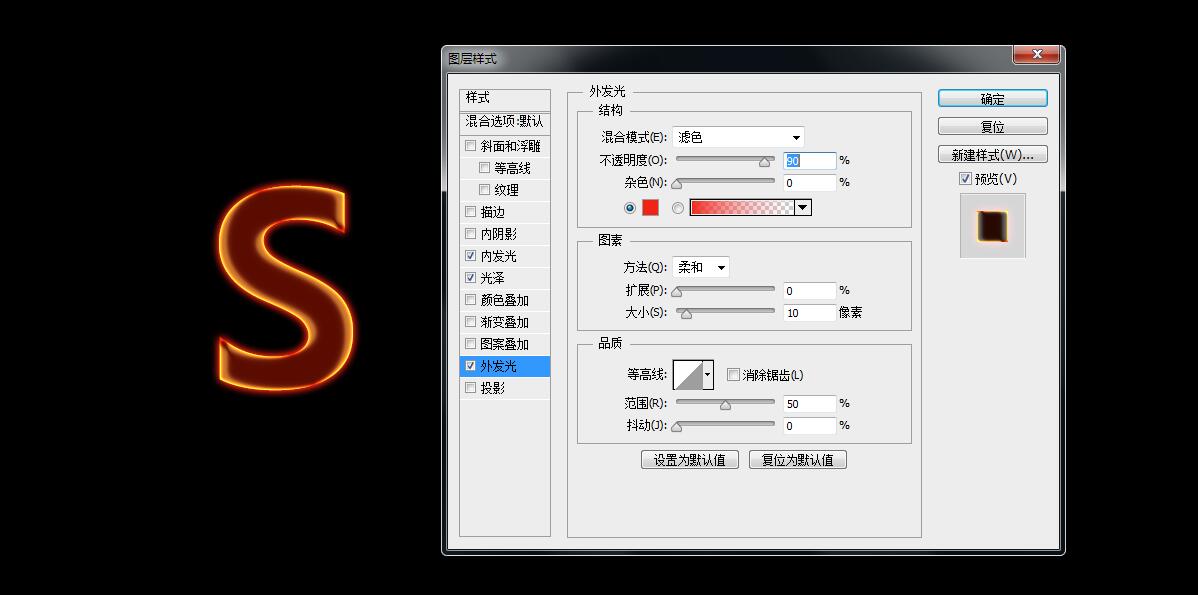The width and height of the screenshot is (1198, 595).
Task: Click the 等高线 contour thumbnail
Action: click(x=688, y=375)
